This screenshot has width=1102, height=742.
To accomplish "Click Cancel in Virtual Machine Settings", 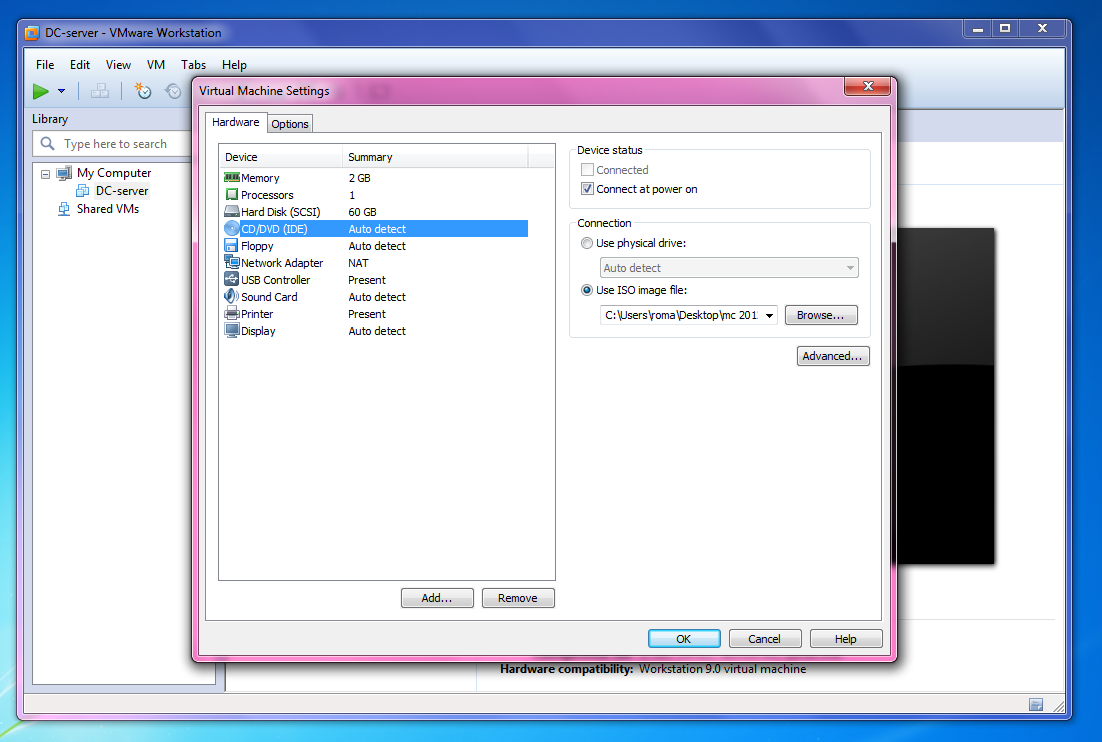I will pos(765,639).
